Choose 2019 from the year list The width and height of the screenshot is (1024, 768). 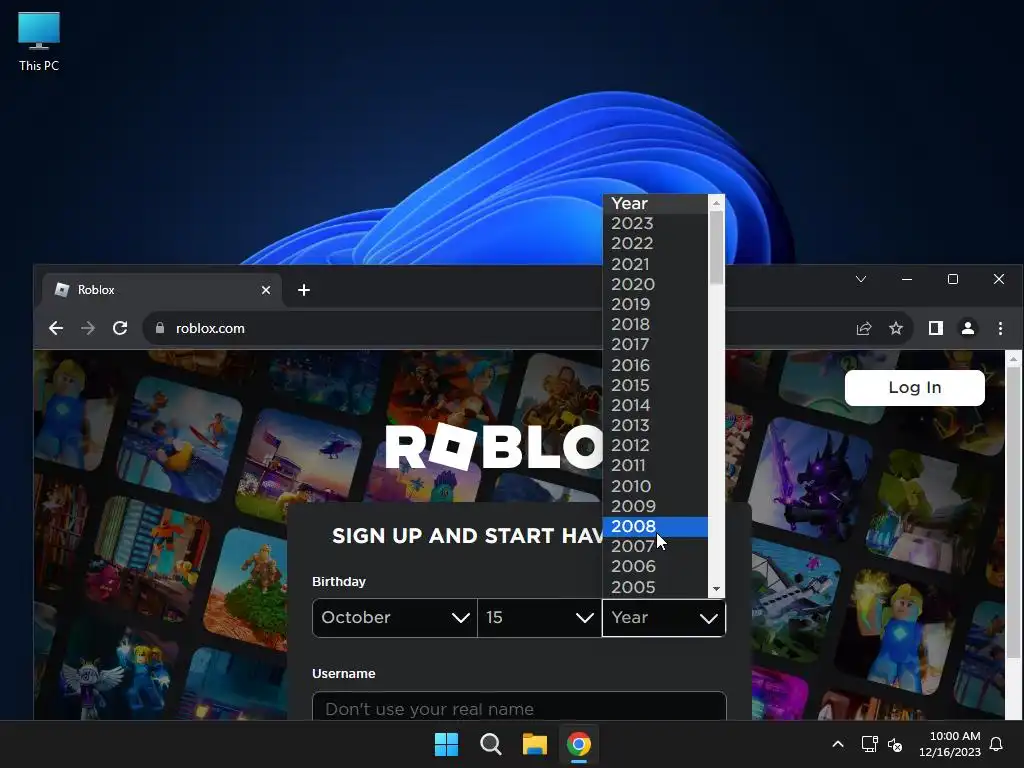click(x=655, y=304)
